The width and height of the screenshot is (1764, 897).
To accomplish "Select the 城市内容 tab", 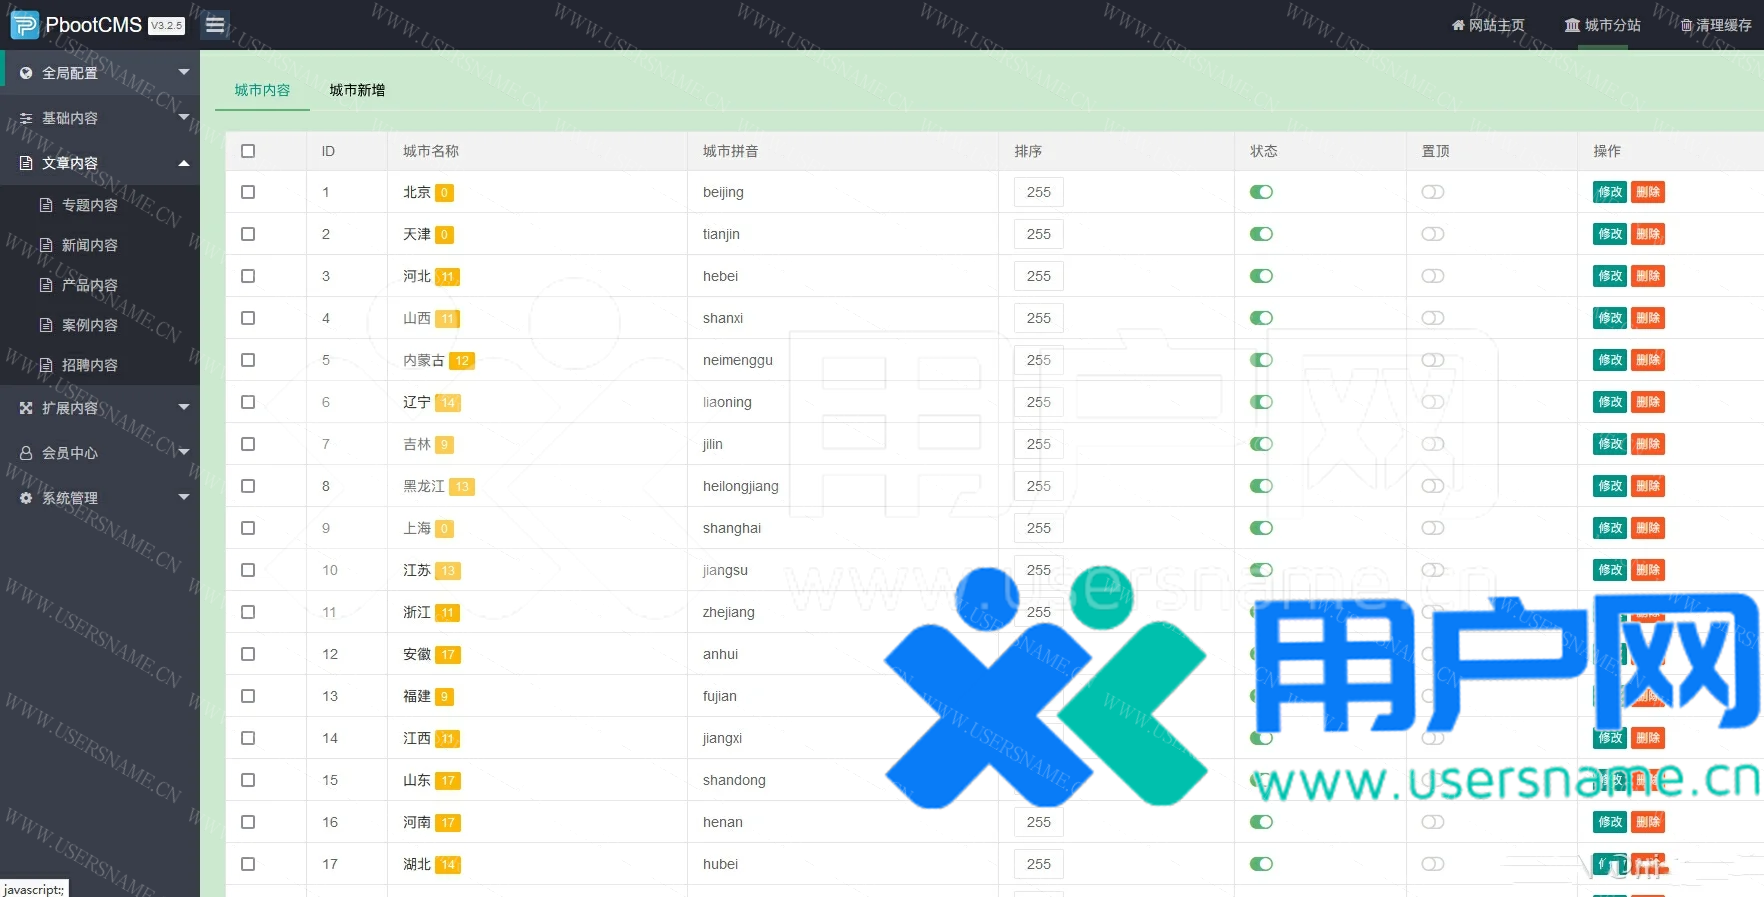I will (262, 90).
